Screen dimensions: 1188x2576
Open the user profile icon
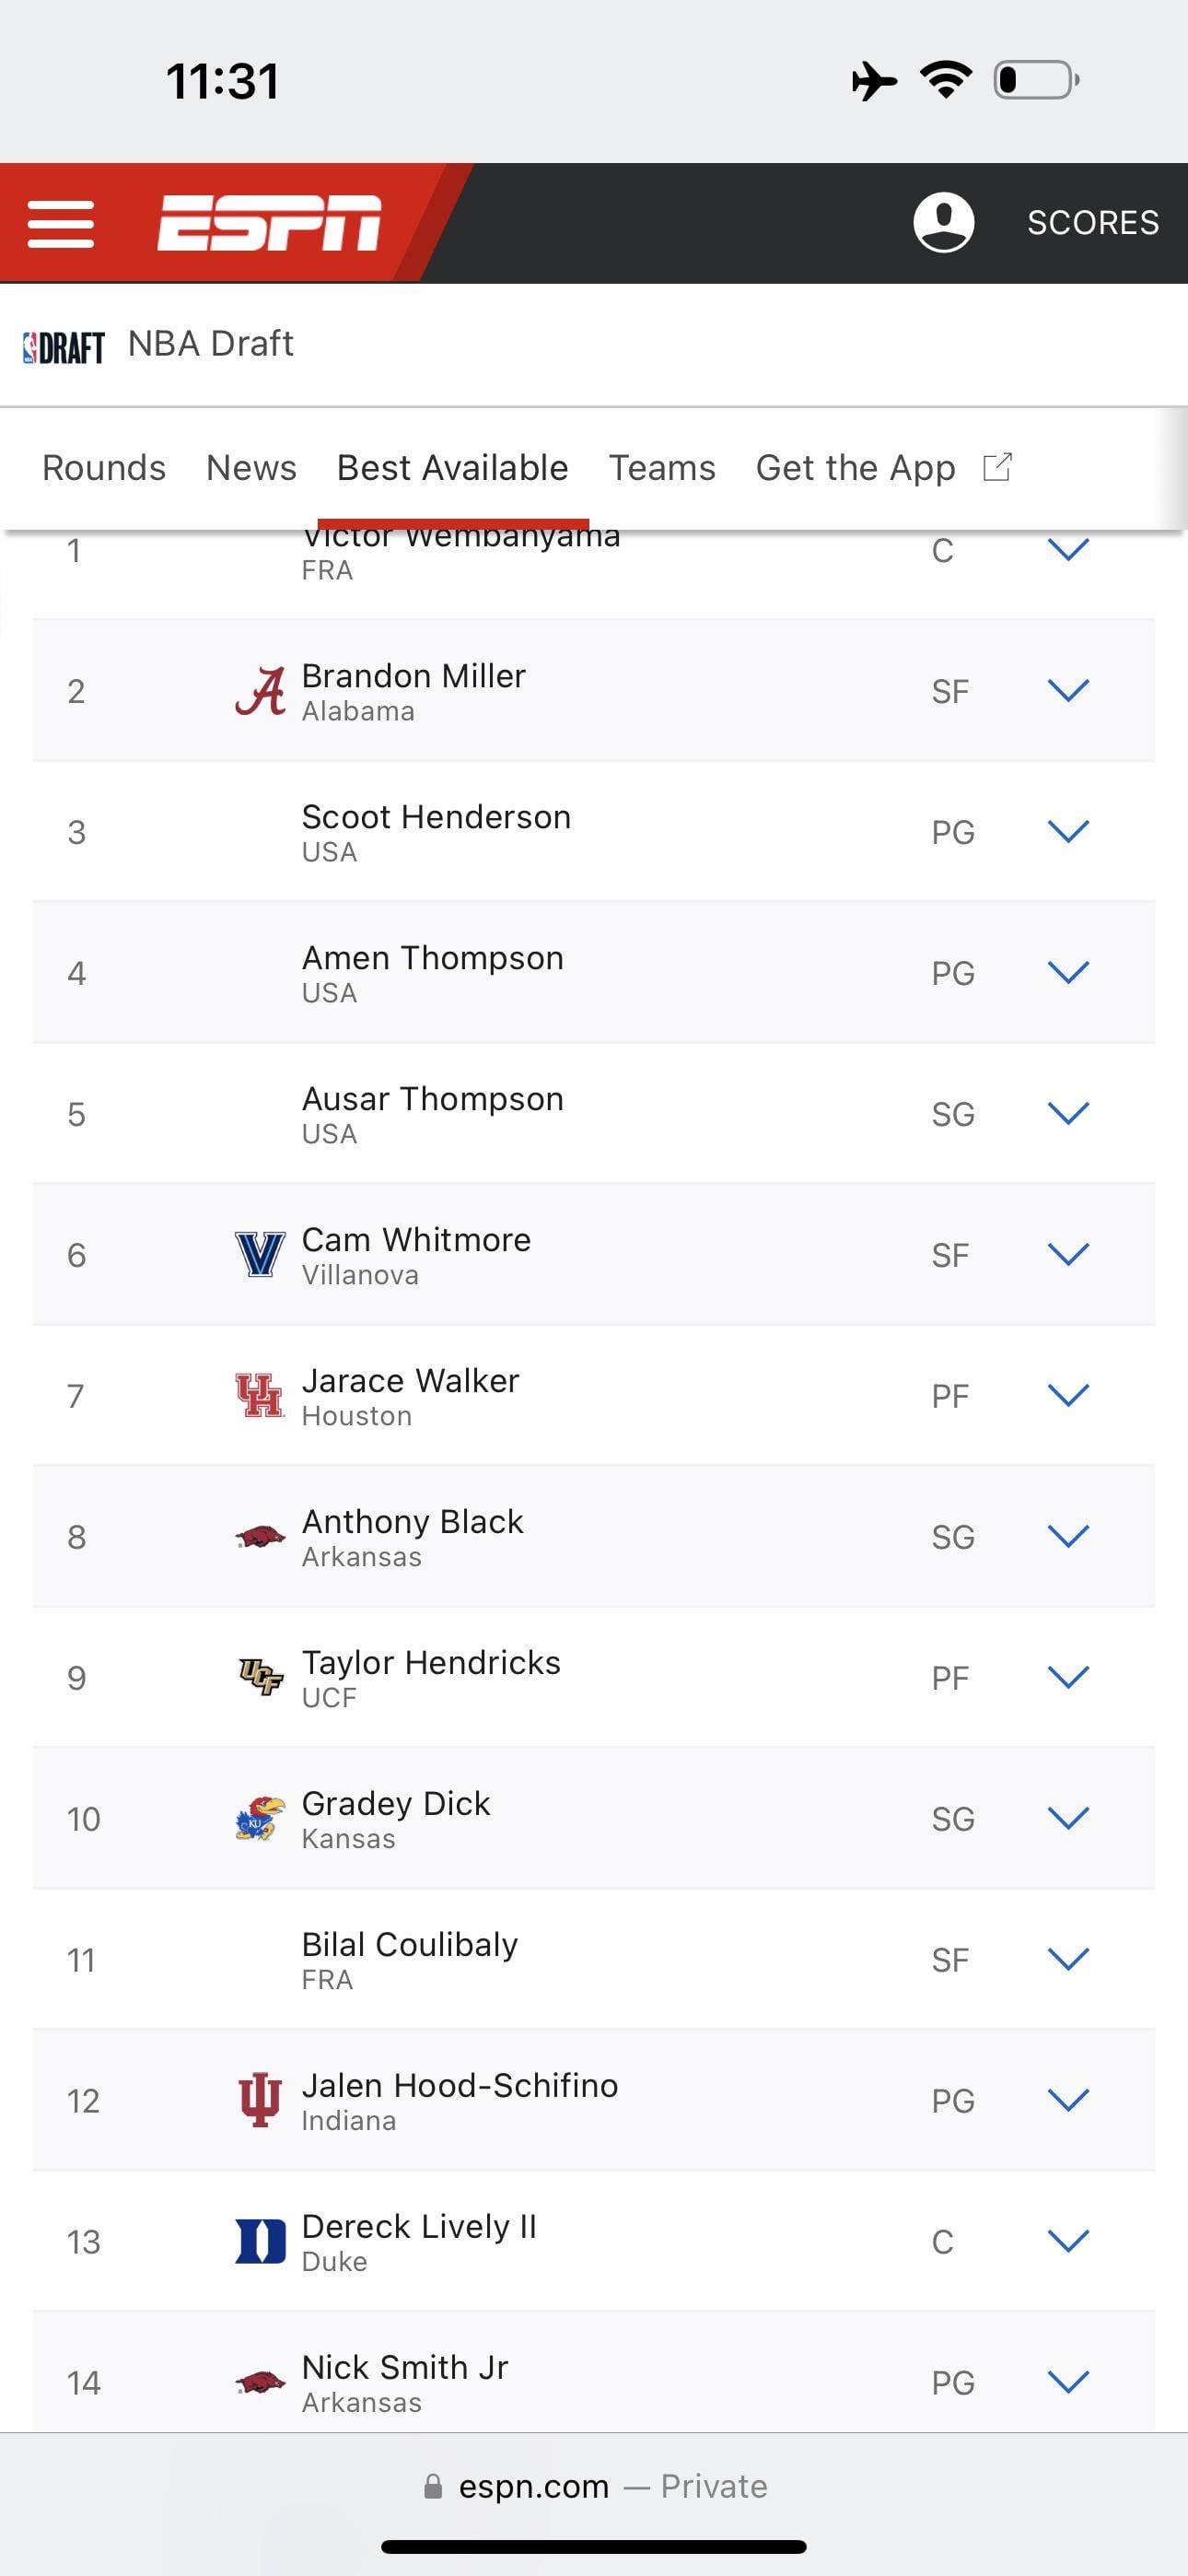pyautogui.click(x=943, y=222)
